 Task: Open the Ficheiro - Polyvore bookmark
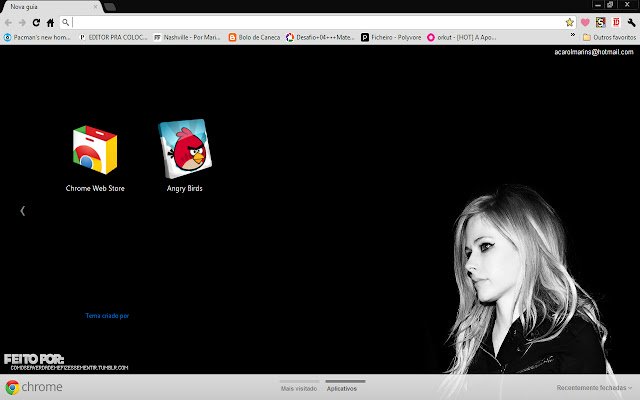[x=391, y=38]
